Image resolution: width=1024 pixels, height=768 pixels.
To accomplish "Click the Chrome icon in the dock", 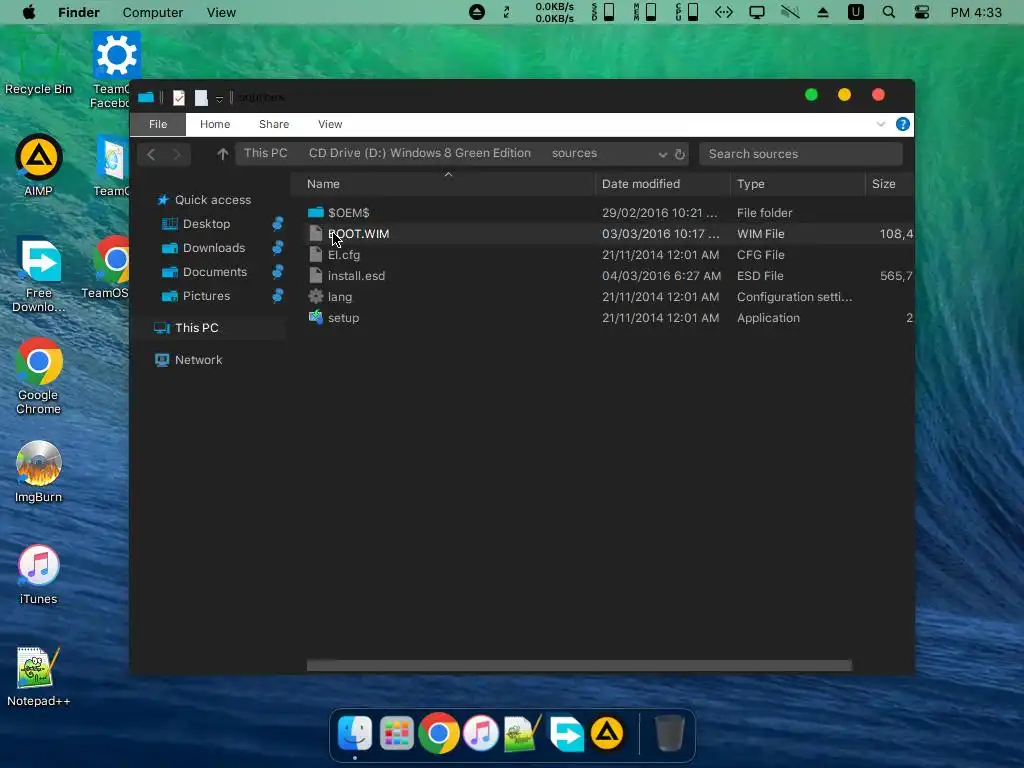I will pos(438,733).
